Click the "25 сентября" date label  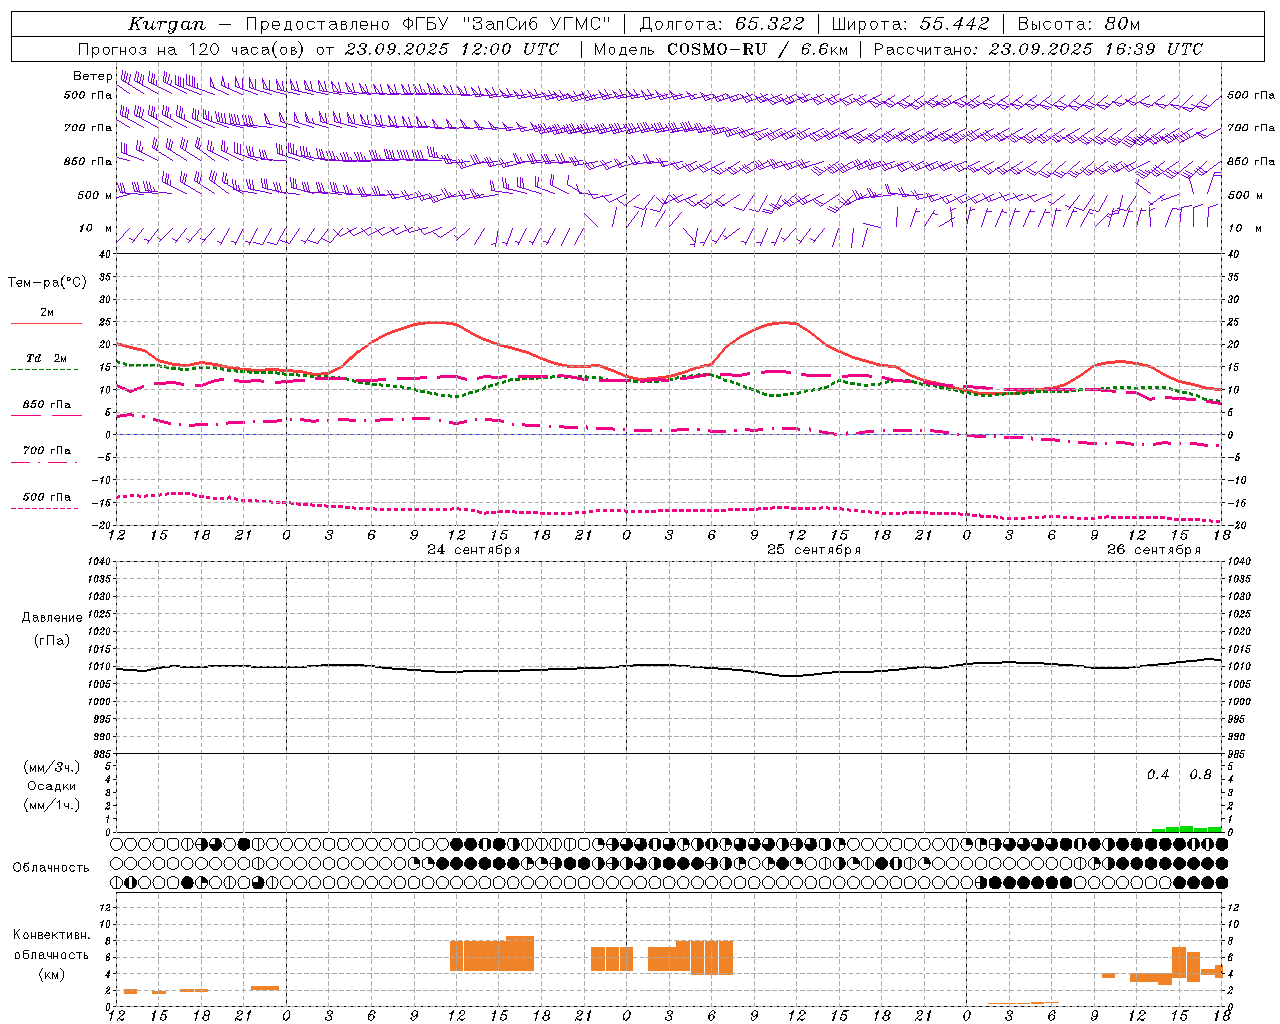tap(814, 550)
